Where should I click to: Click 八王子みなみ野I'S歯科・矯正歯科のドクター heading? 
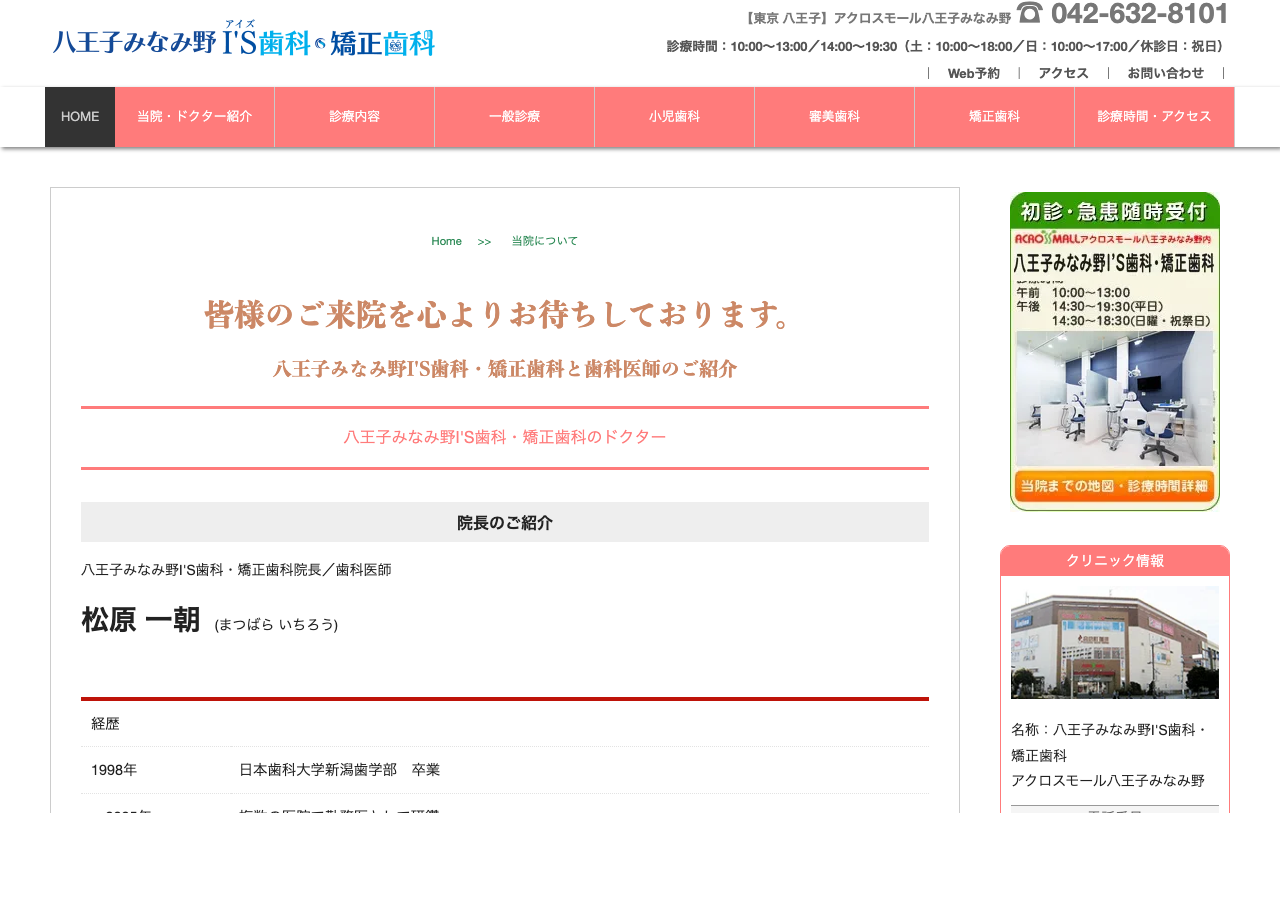505,437
